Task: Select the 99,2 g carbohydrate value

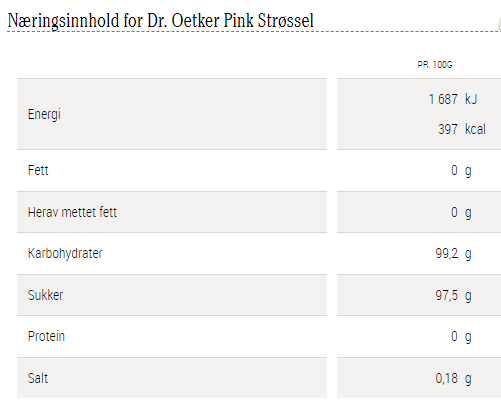Action: coord(453,254)
